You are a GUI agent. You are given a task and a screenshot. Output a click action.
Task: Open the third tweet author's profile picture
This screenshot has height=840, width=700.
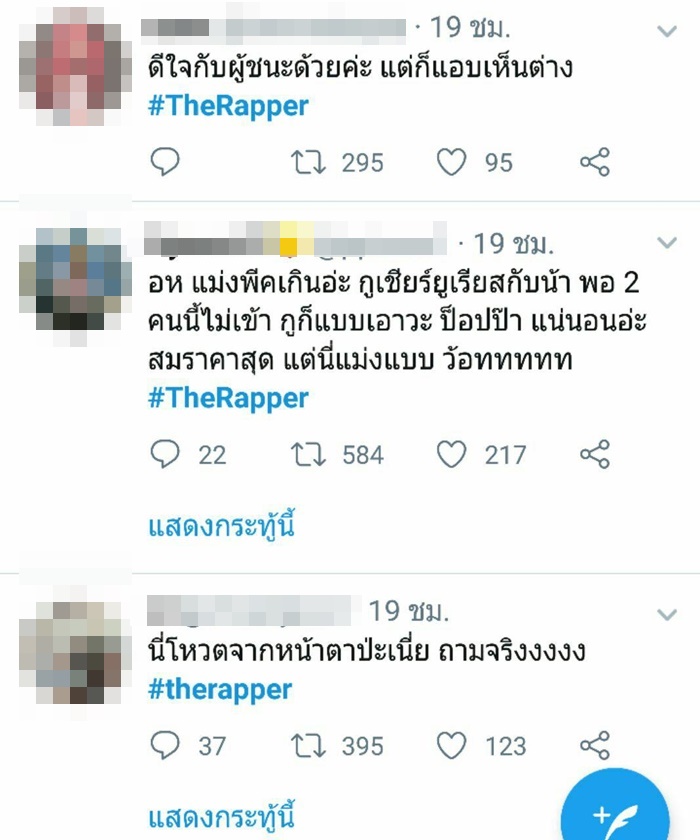point(75,651)
